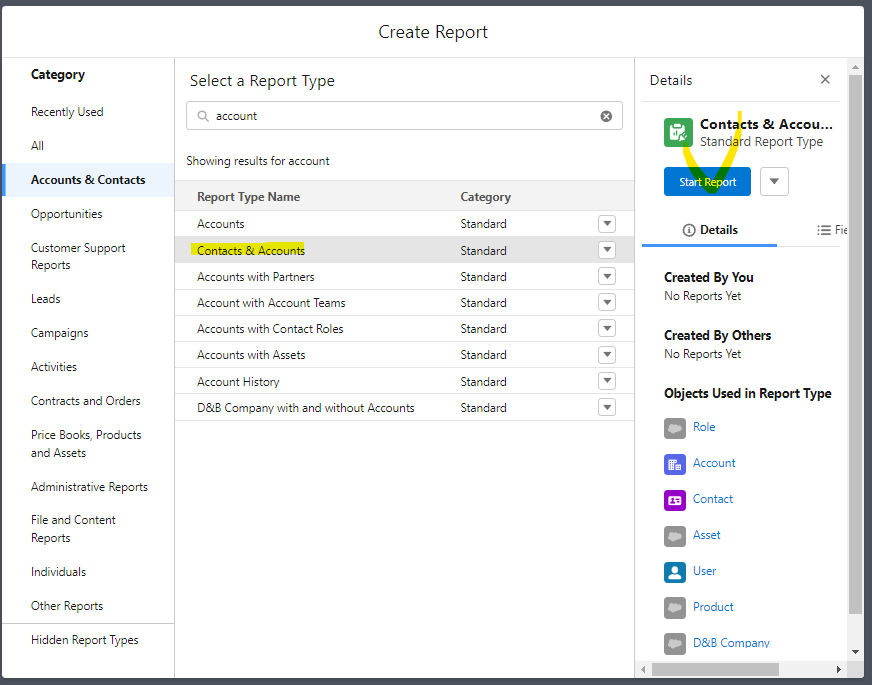
Task: Select the Accounts with Assets row
Action: [x=251, y=355]
